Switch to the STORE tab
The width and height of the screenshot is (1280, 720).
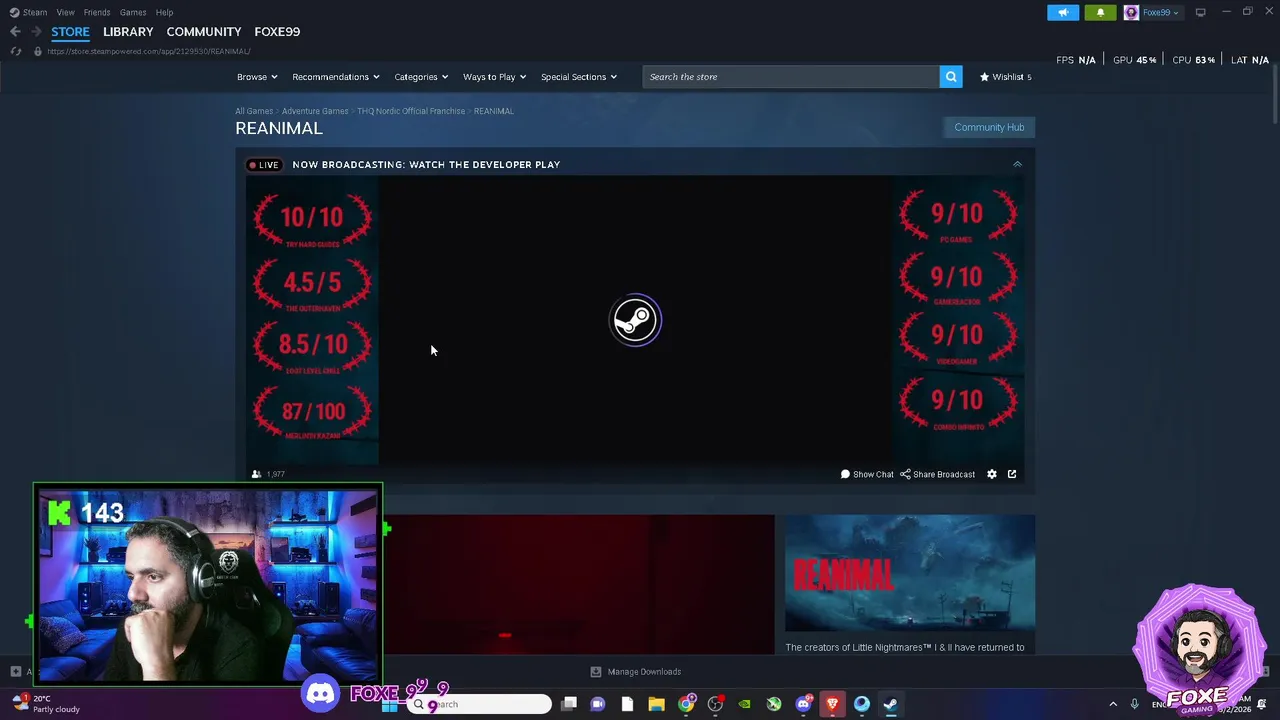tap(70, 32)
